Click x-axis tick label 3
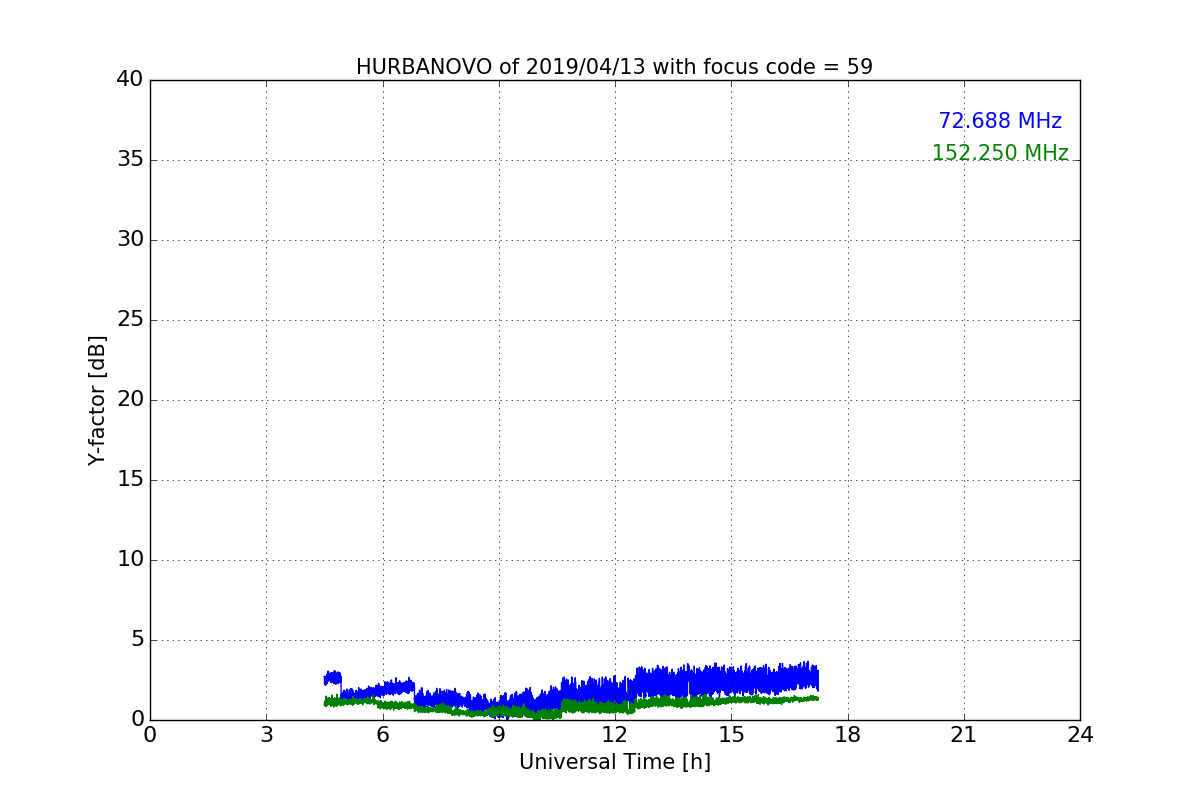Image resolution: width=1200 pixels, height=800 pixels. 266,734
